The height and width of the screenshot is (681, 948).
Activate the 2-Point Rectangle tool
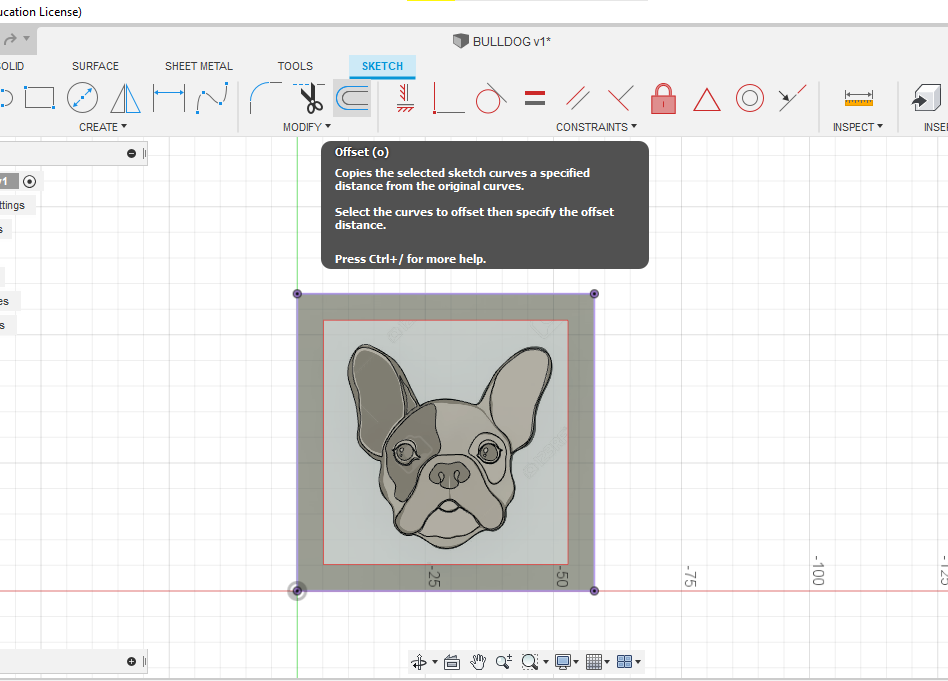click(x=39, y=96)
